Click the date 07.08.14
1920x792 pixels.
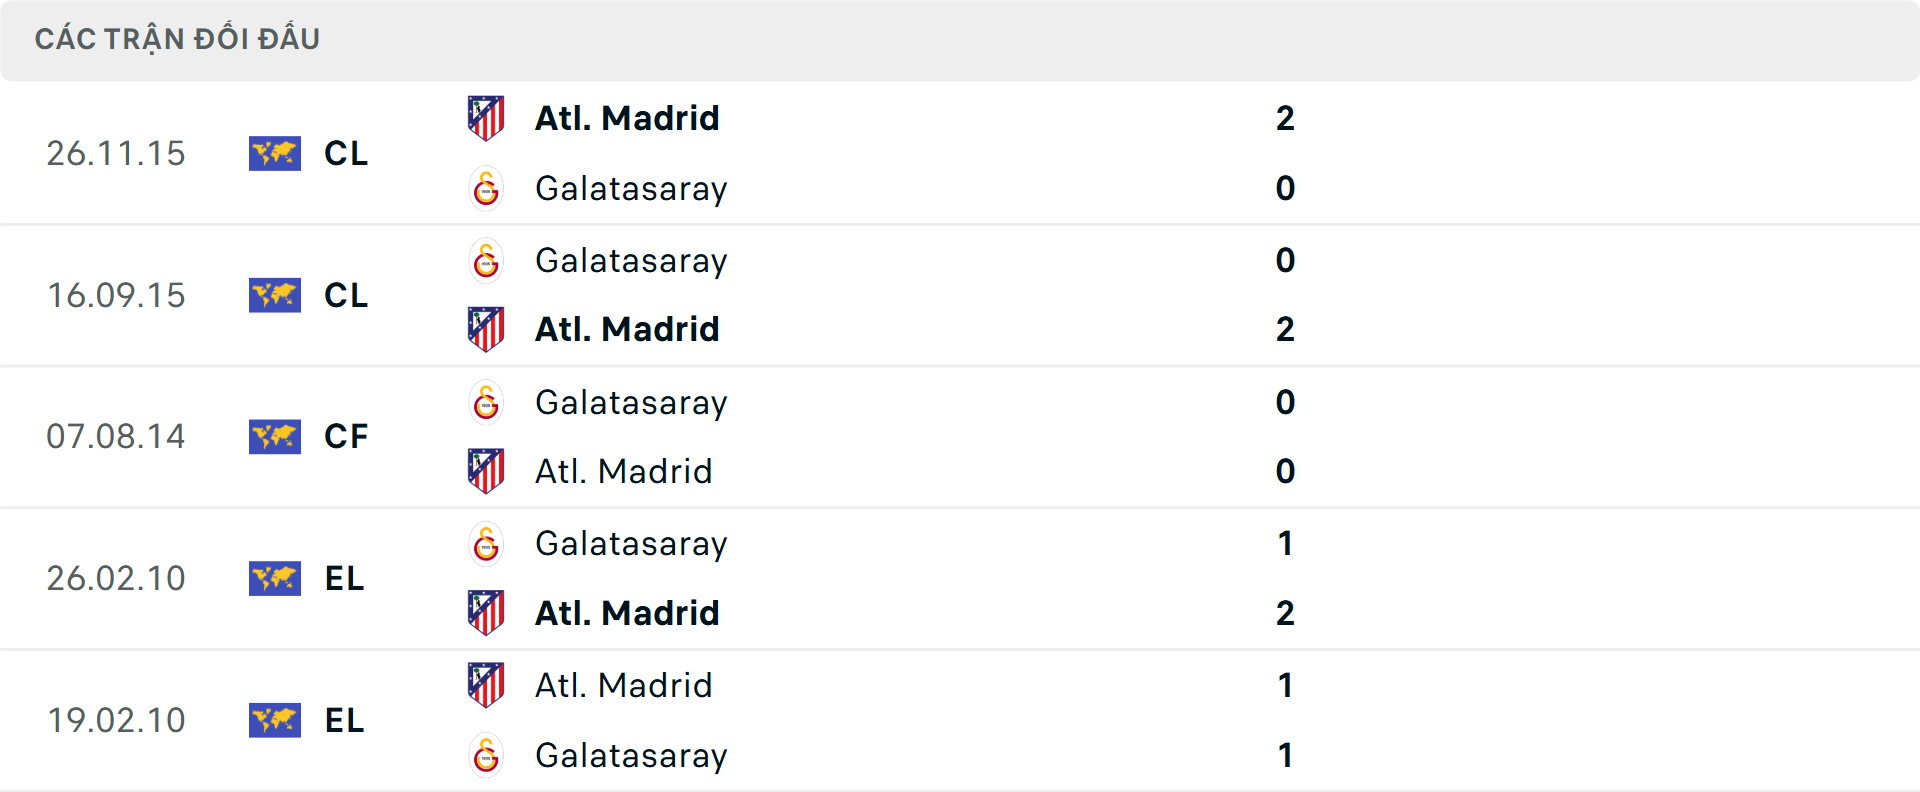116,437
